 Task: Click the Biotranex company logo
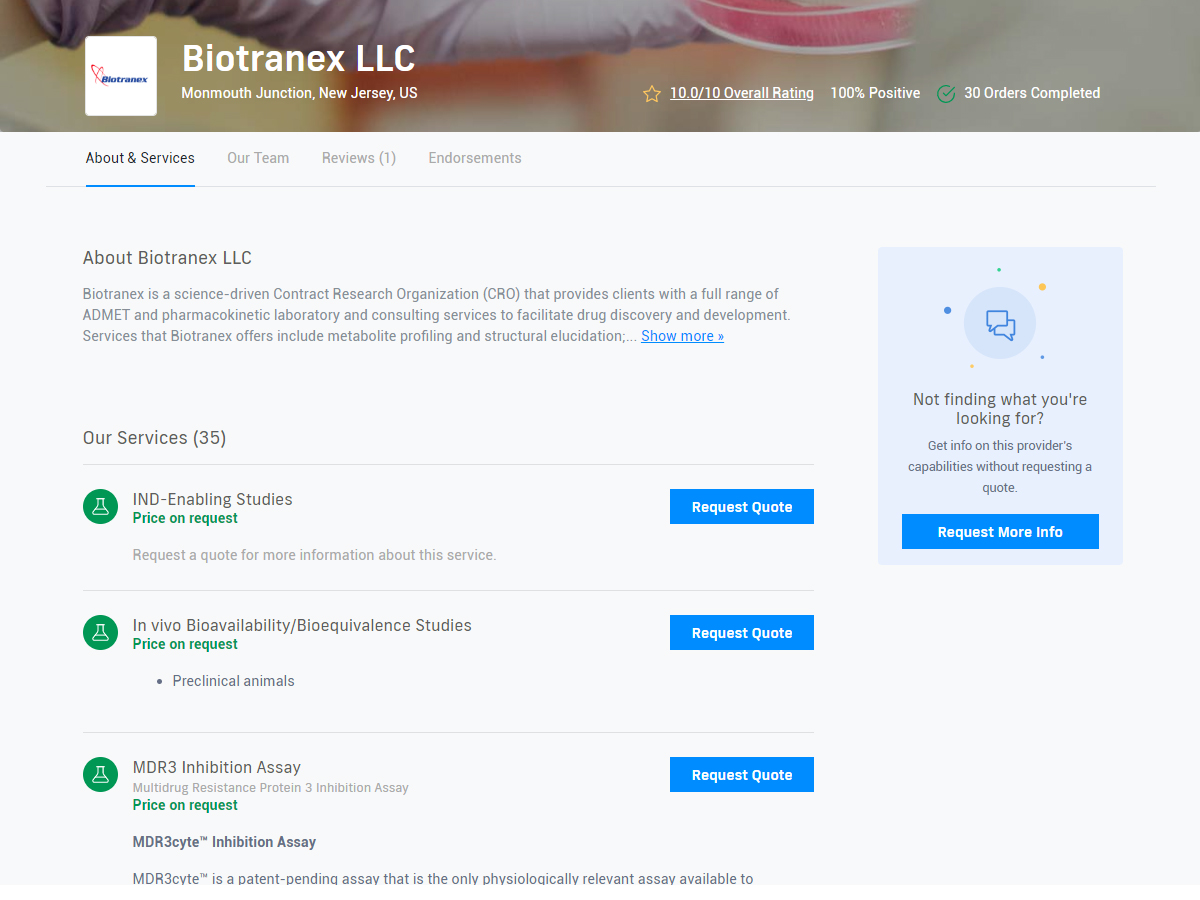point(121,76)
